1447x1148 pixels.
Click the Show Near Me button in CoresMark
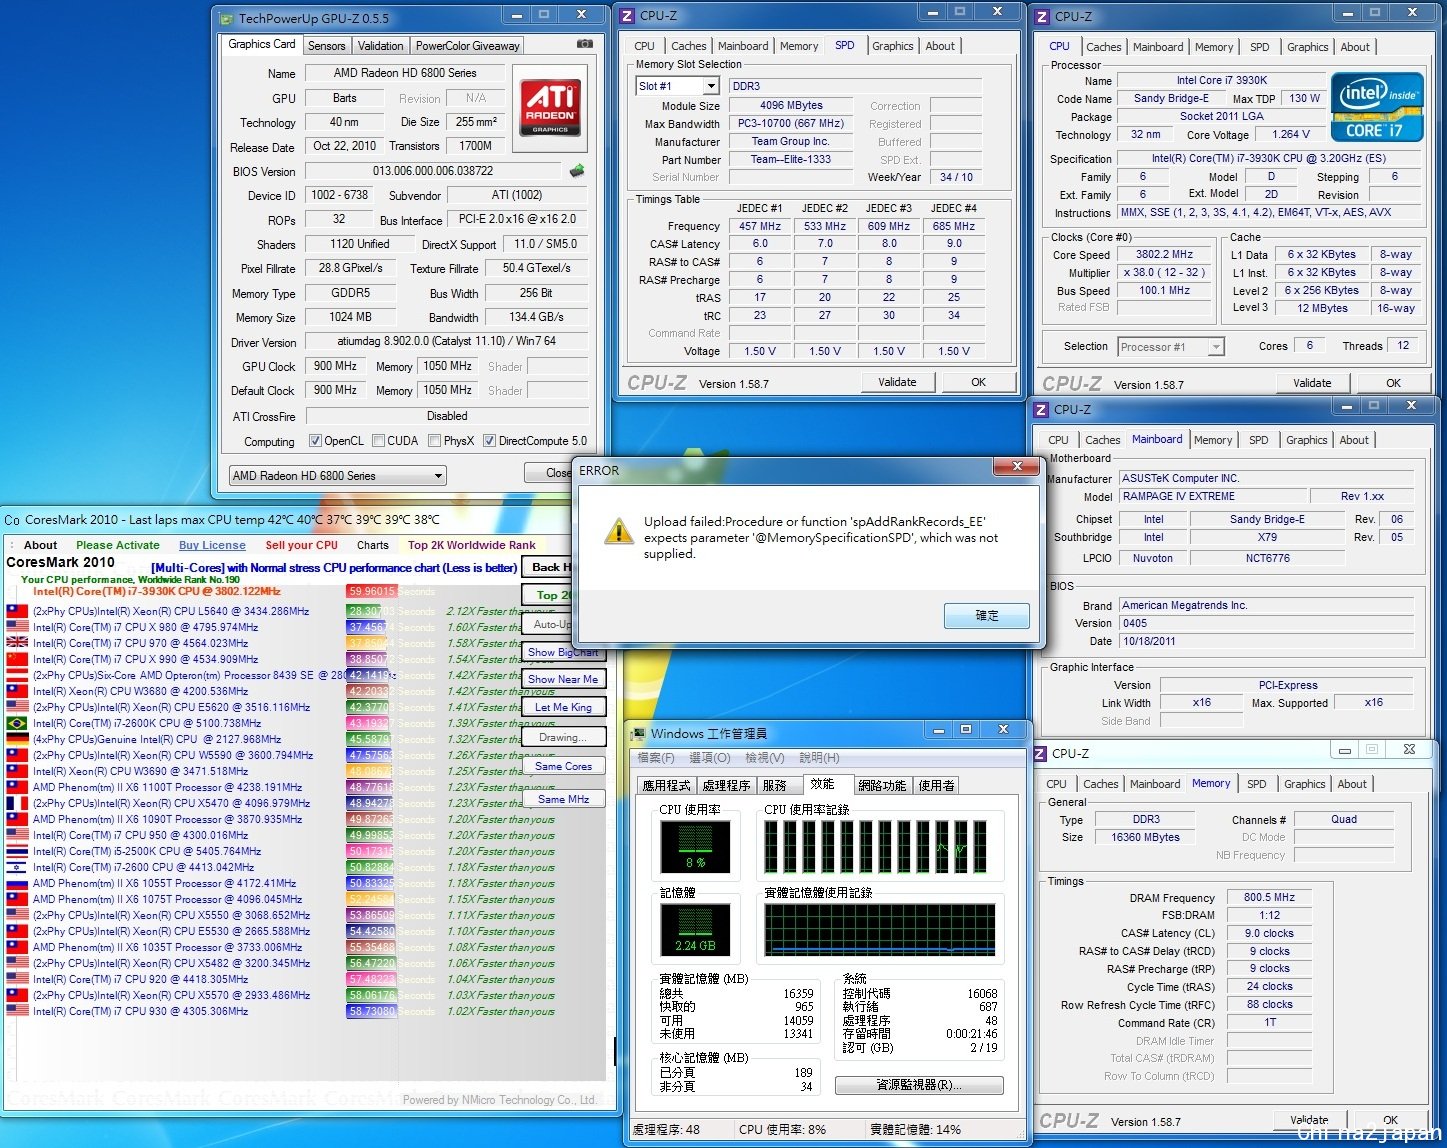tap(563, 679)
